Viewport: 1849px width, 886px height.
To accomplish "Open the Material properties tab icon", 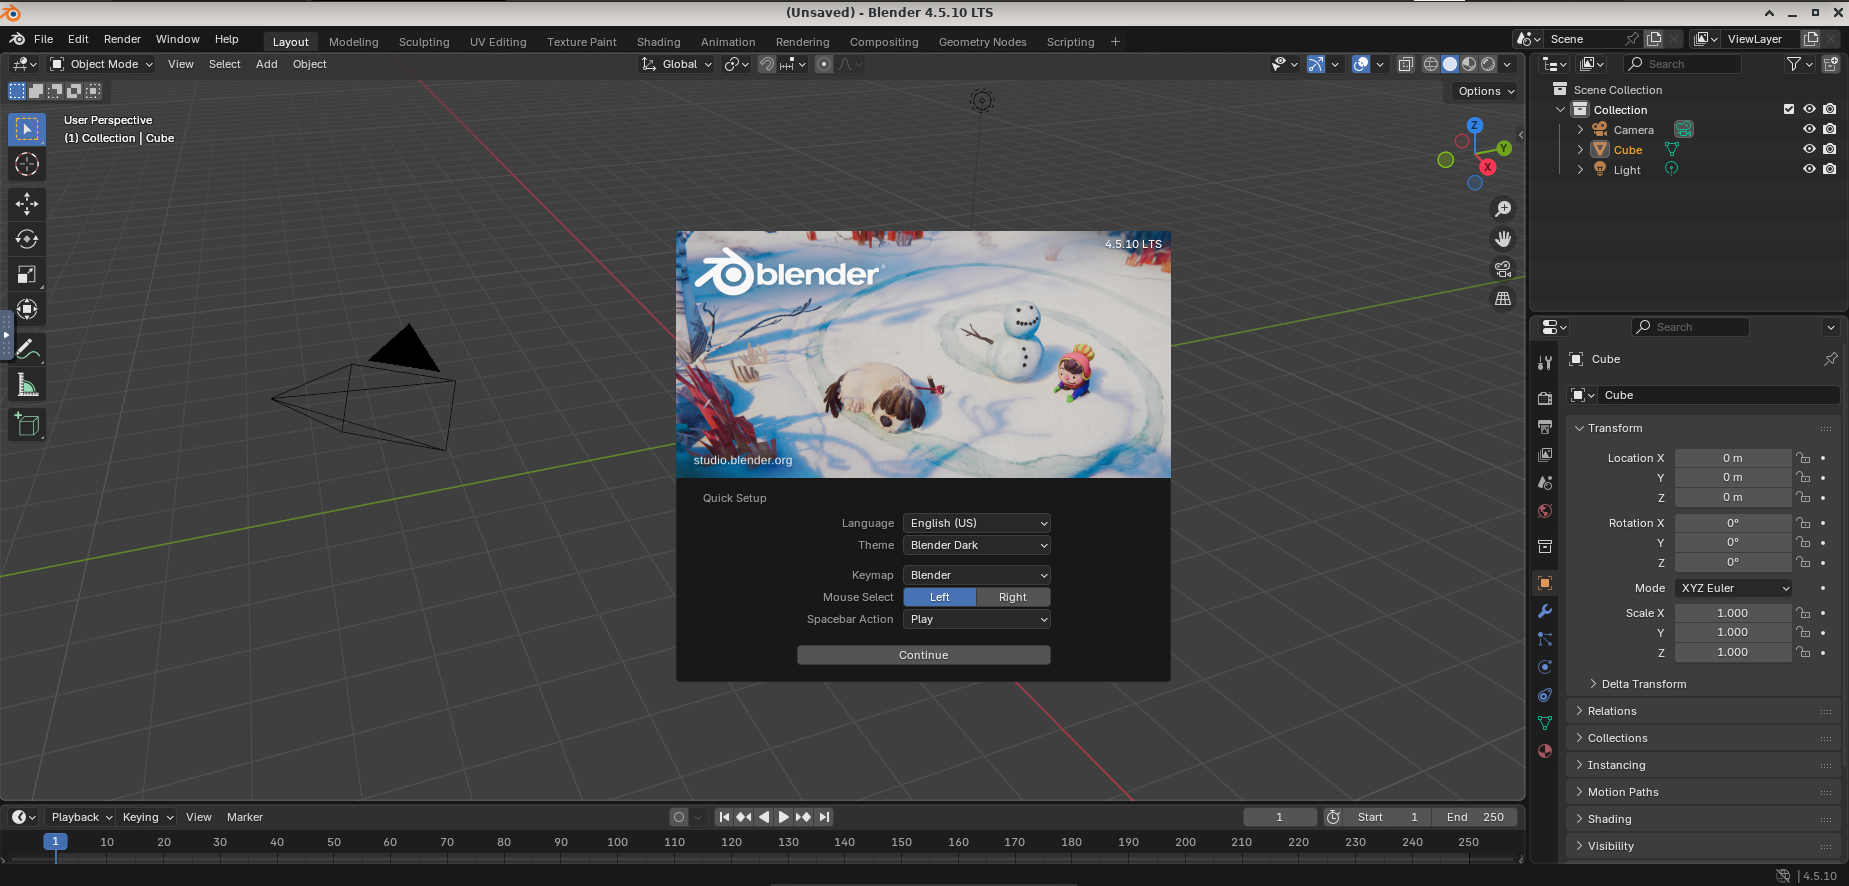I will click(x=1545, y=751).
